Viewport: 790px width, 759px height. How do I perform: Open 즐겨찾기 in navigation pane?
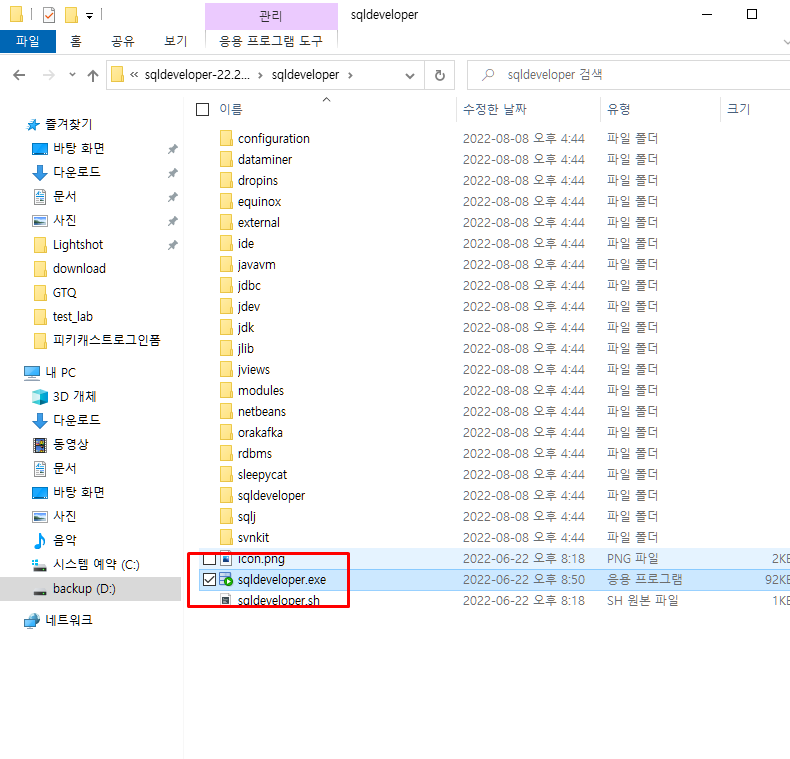tap(69, 124)
